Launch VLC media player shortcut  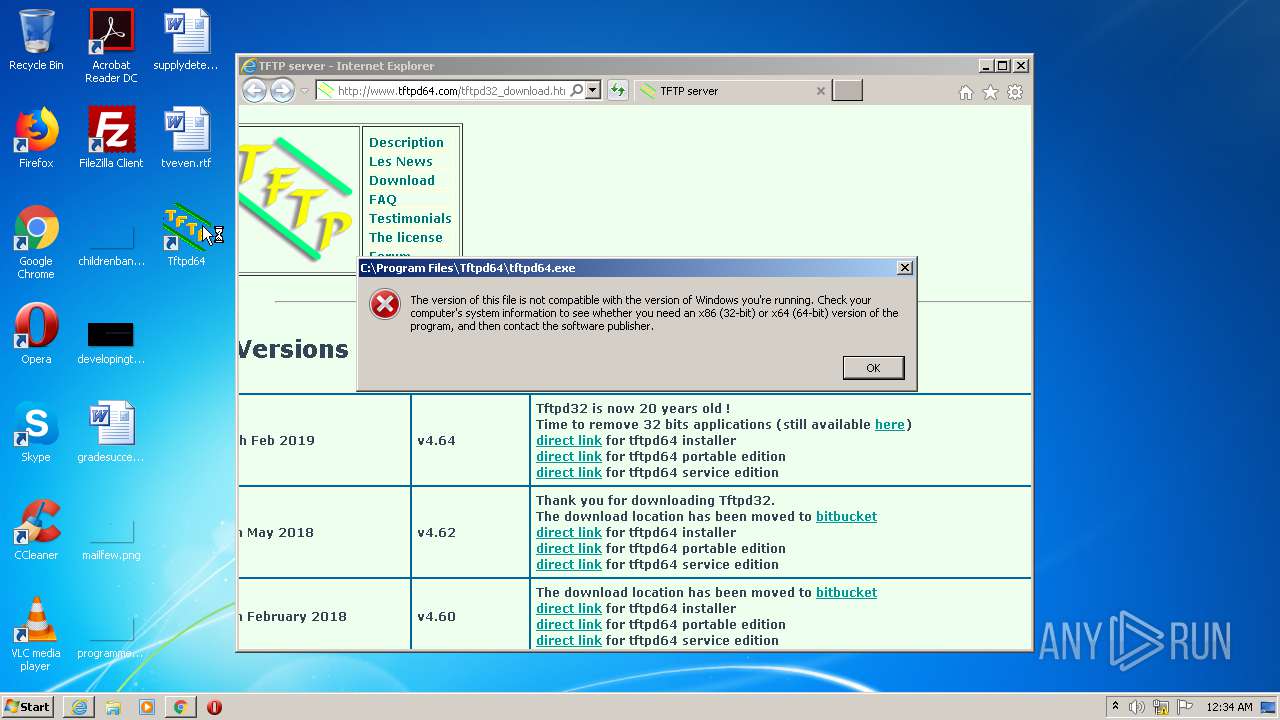(x=36, y=634)
